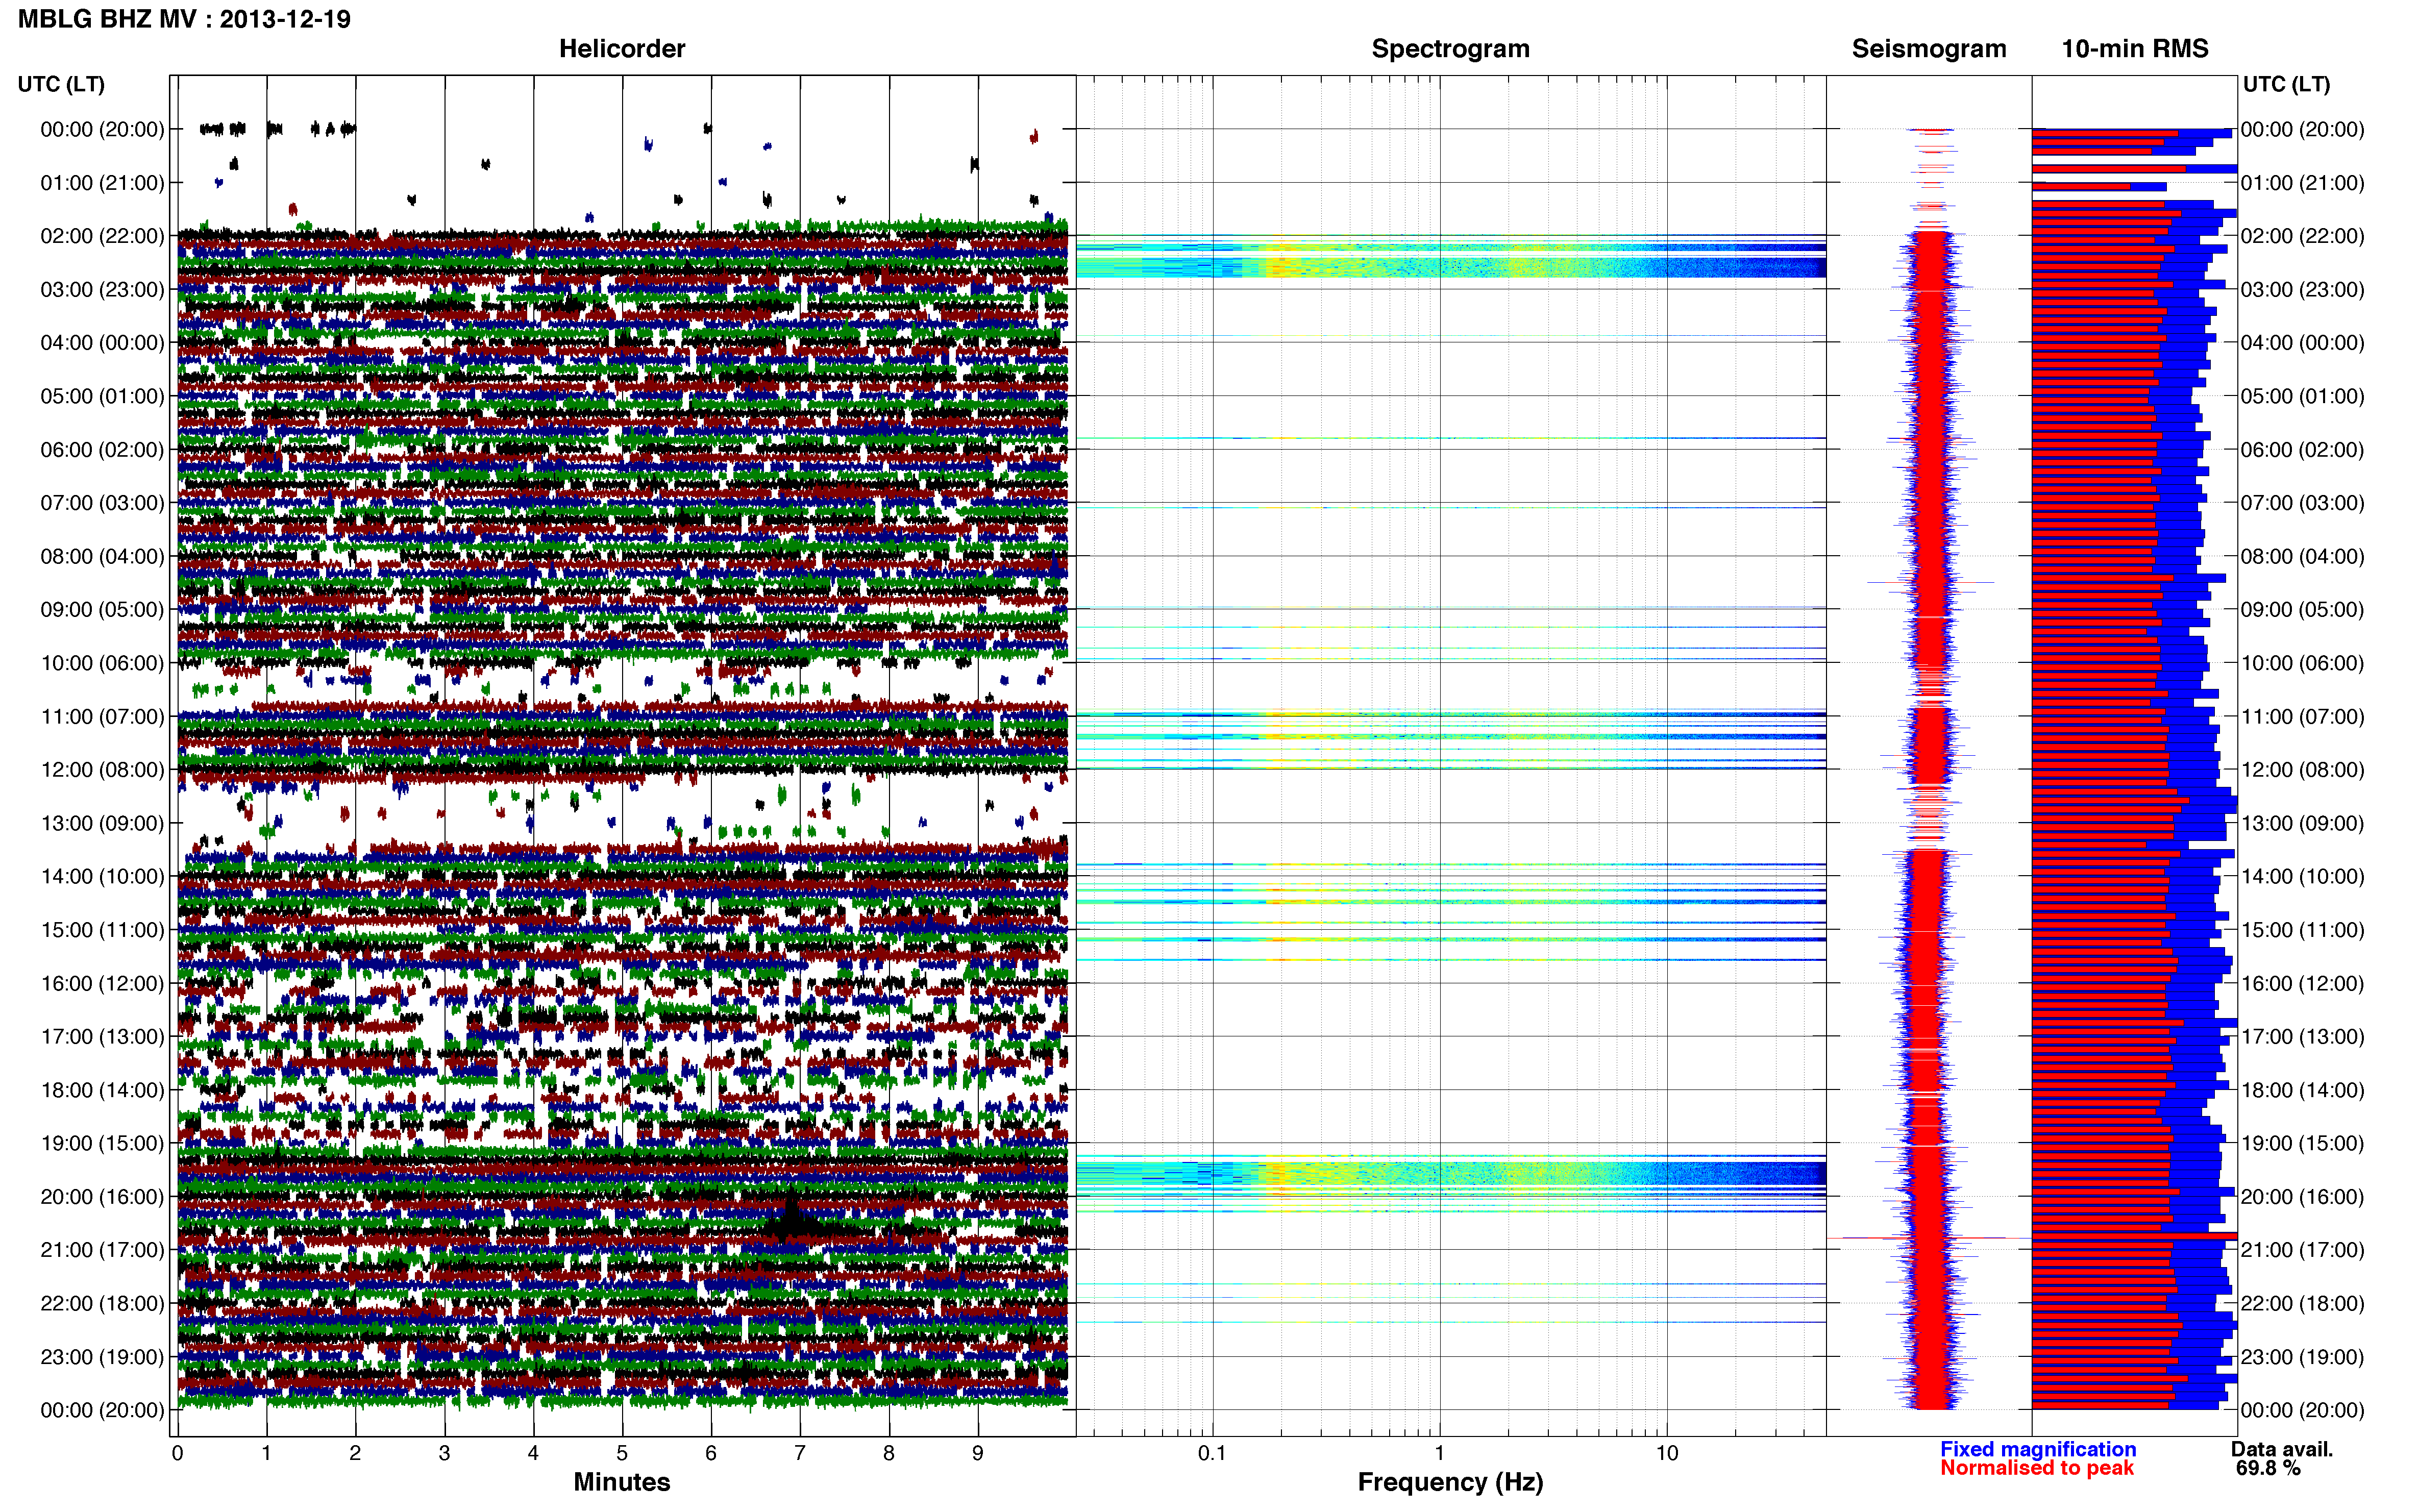Select '10:00 (06:00)' on the Helicorder time axis
This screenshot has height=1512, width=2419.
(x=102, y=663)
